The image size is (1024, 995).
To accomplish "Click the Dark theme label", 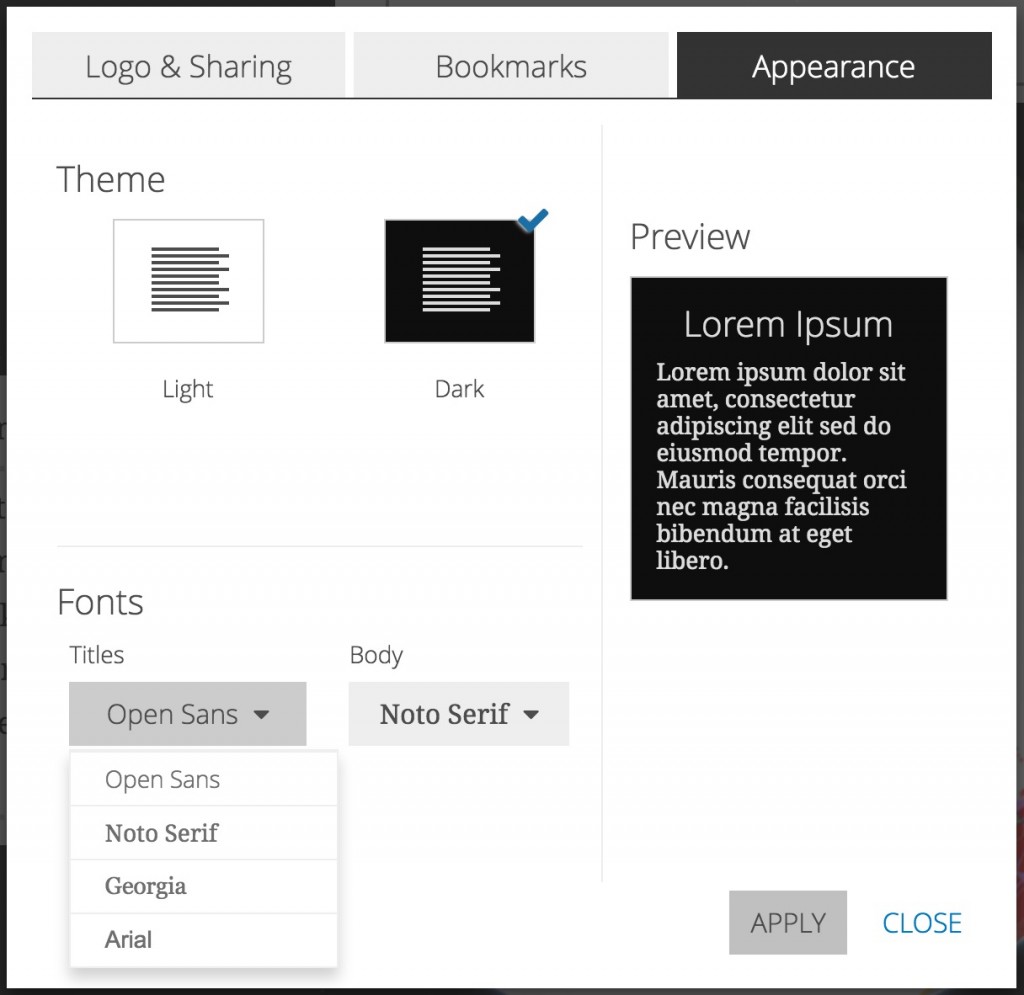I will point(459,389).
